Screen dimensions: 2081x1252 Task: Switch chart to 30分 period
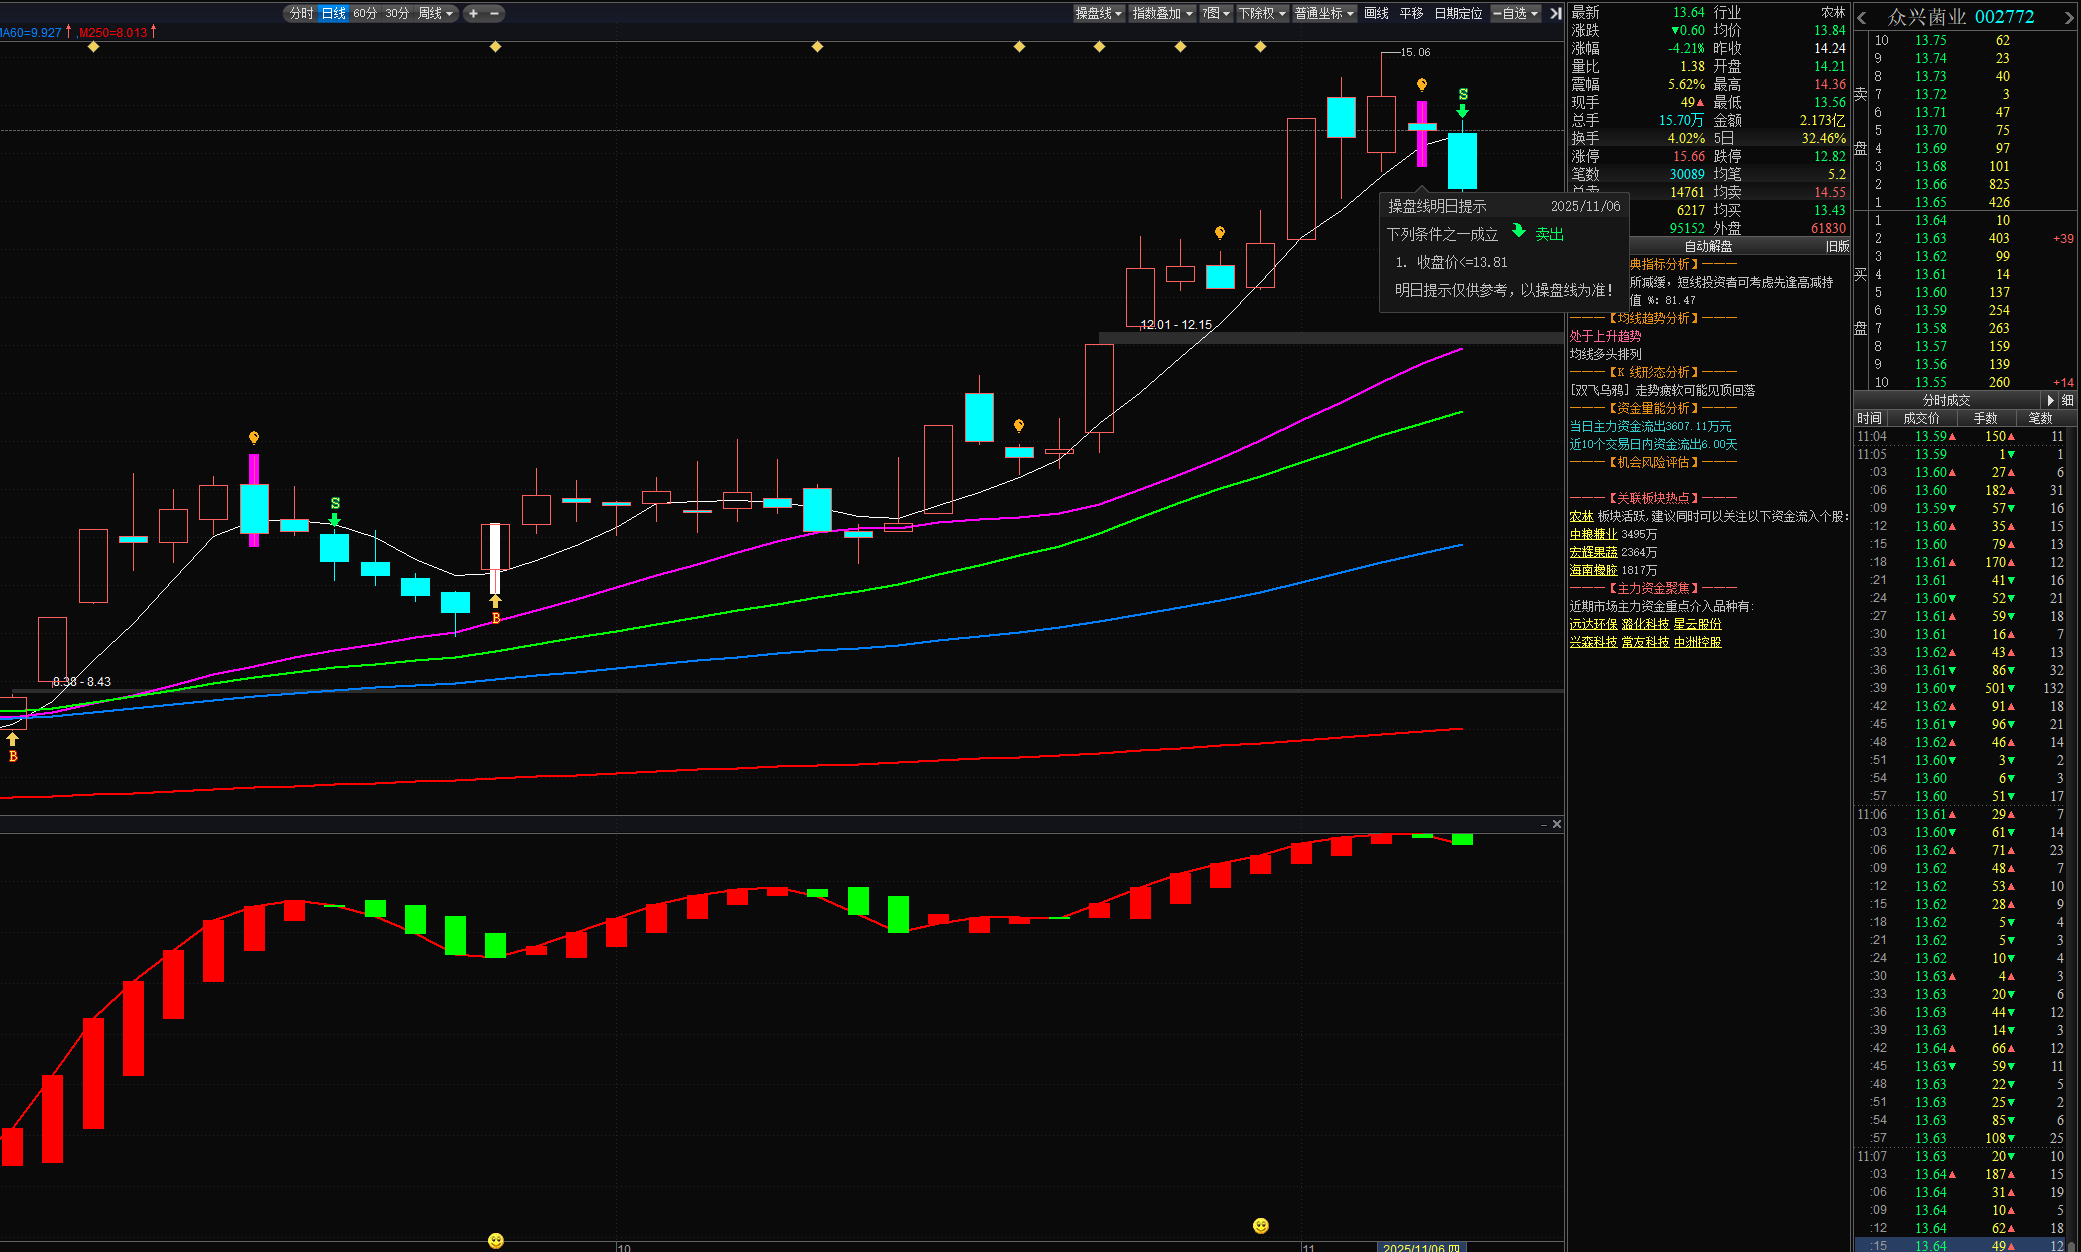(x=397, y=13)
